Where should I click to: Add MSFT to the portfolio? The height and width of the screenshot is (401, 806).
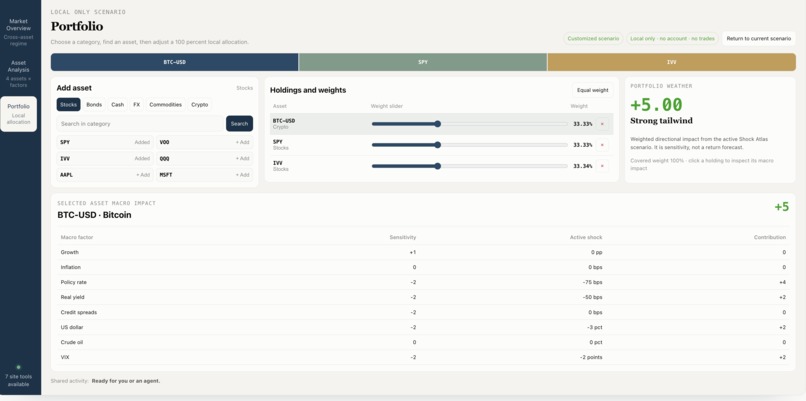pyautogui.click(x=205, y=175)
